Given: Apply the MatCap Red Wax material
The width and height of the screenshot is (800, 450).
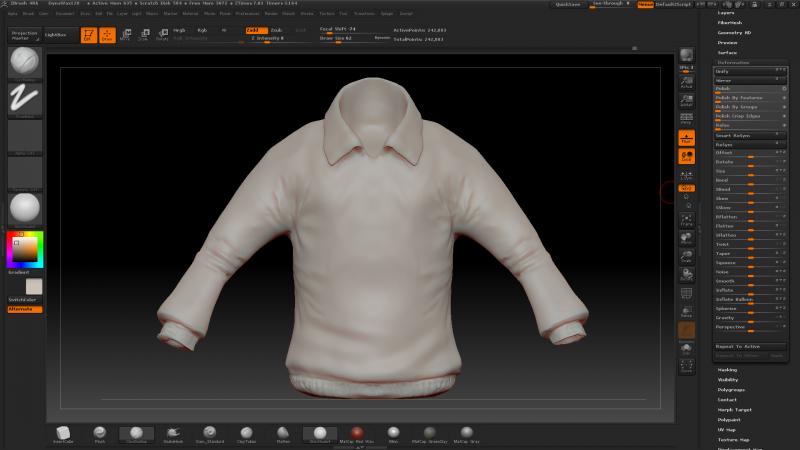Looking at the screenshot, I should tap(357, 435).
